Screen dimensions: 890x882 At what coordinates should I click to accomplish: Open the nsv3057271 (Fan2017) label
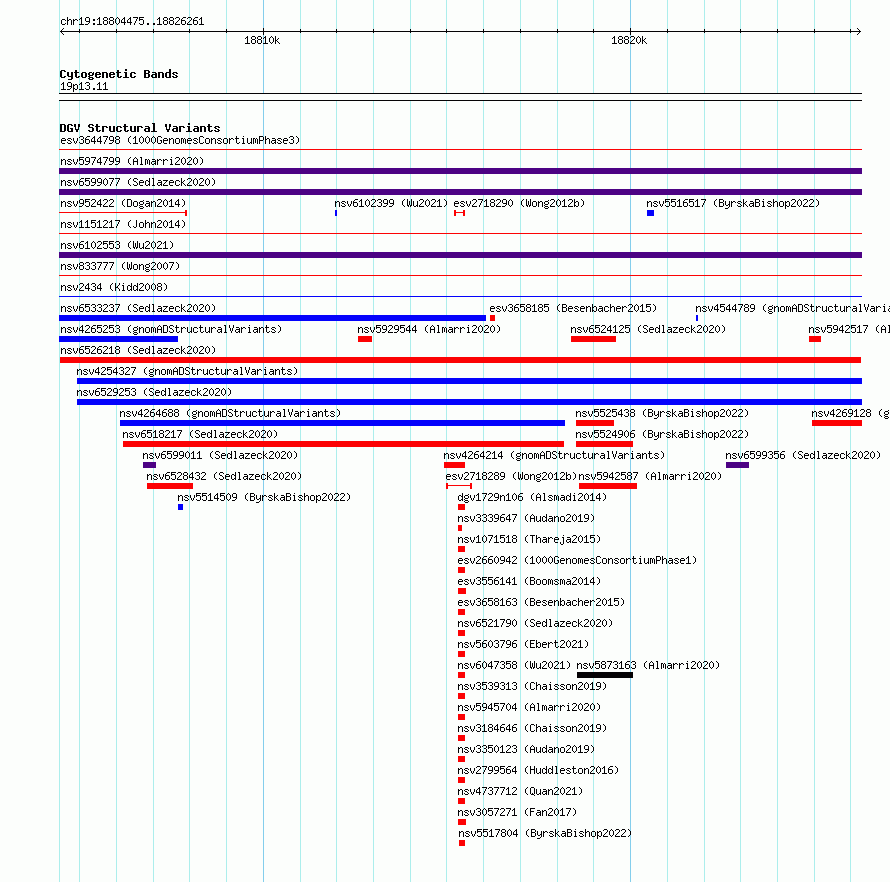coord(517,812)
